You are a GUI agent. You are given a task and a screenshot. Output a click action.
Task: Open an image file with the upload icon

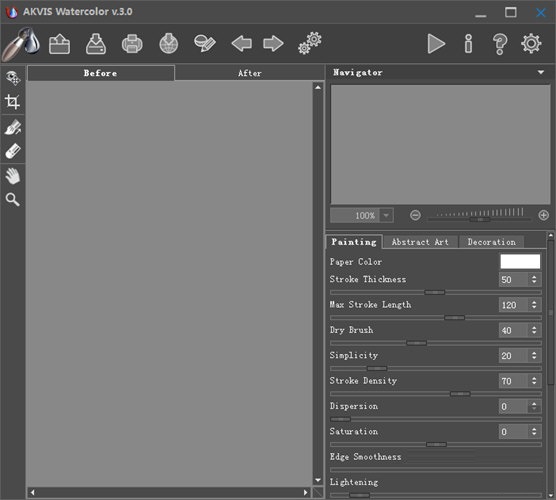59,44
